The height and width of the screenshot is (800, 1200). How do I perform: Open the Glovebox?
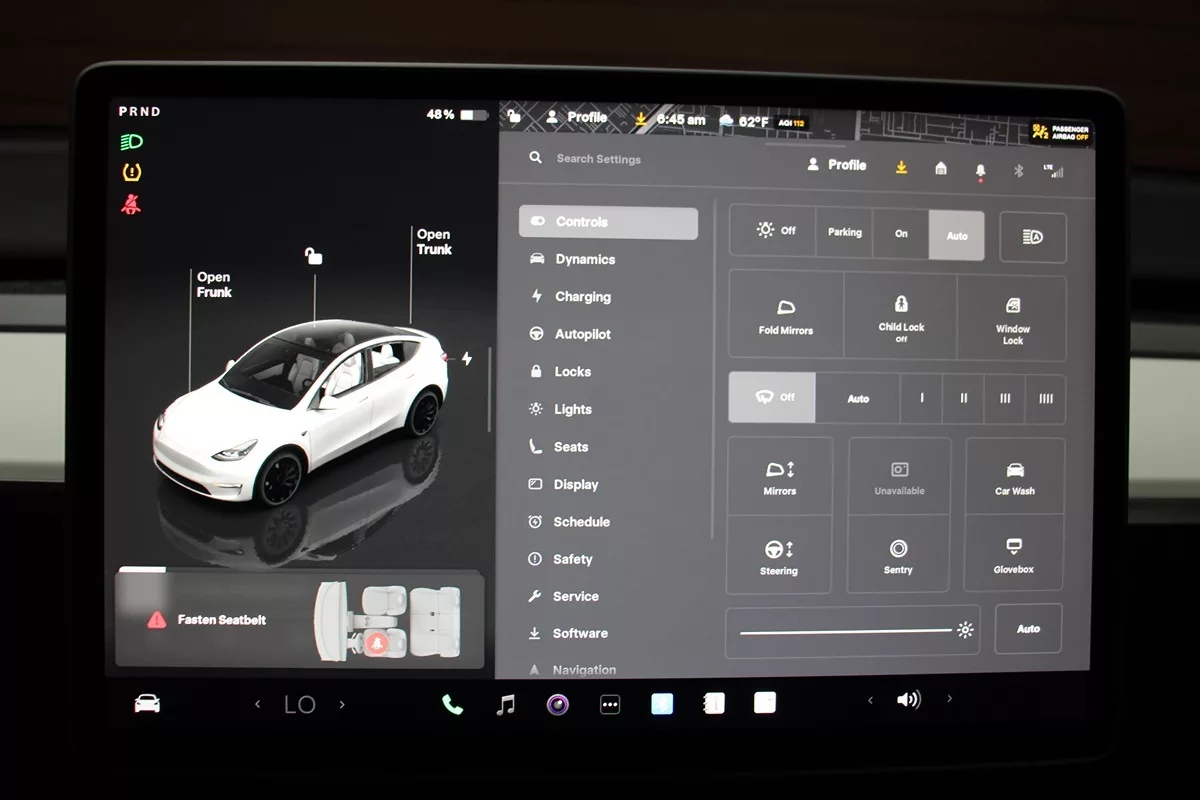click(x=1013, y=555)
